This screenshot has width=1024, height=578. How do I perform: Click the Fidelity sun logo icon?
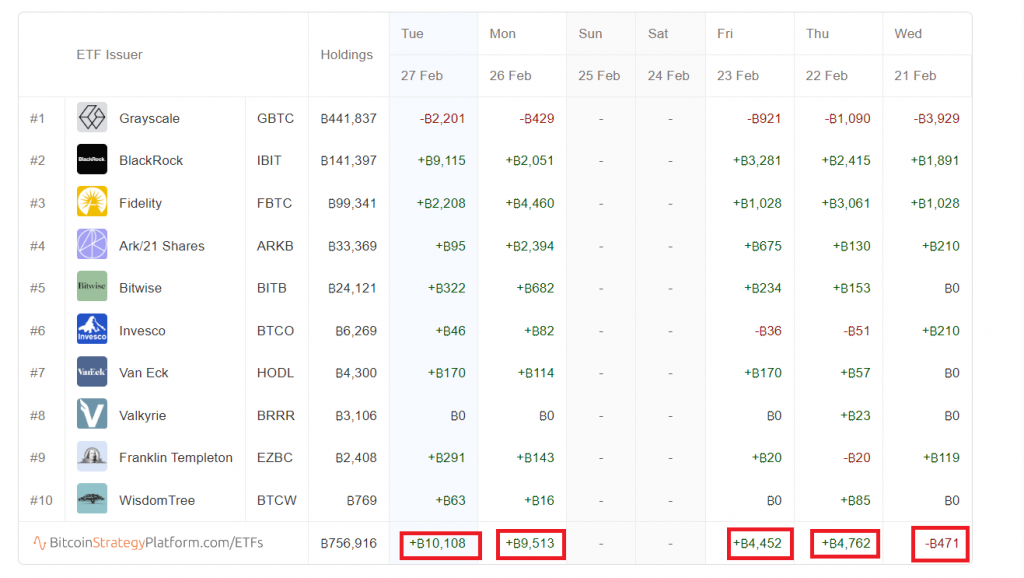(92, 202)
